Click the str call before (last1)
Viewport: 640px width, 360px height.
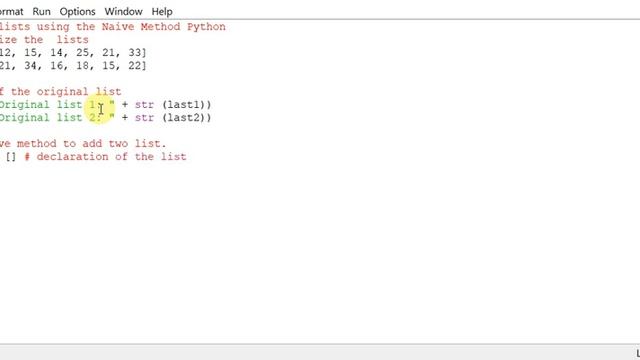click(x=144, y=105)
